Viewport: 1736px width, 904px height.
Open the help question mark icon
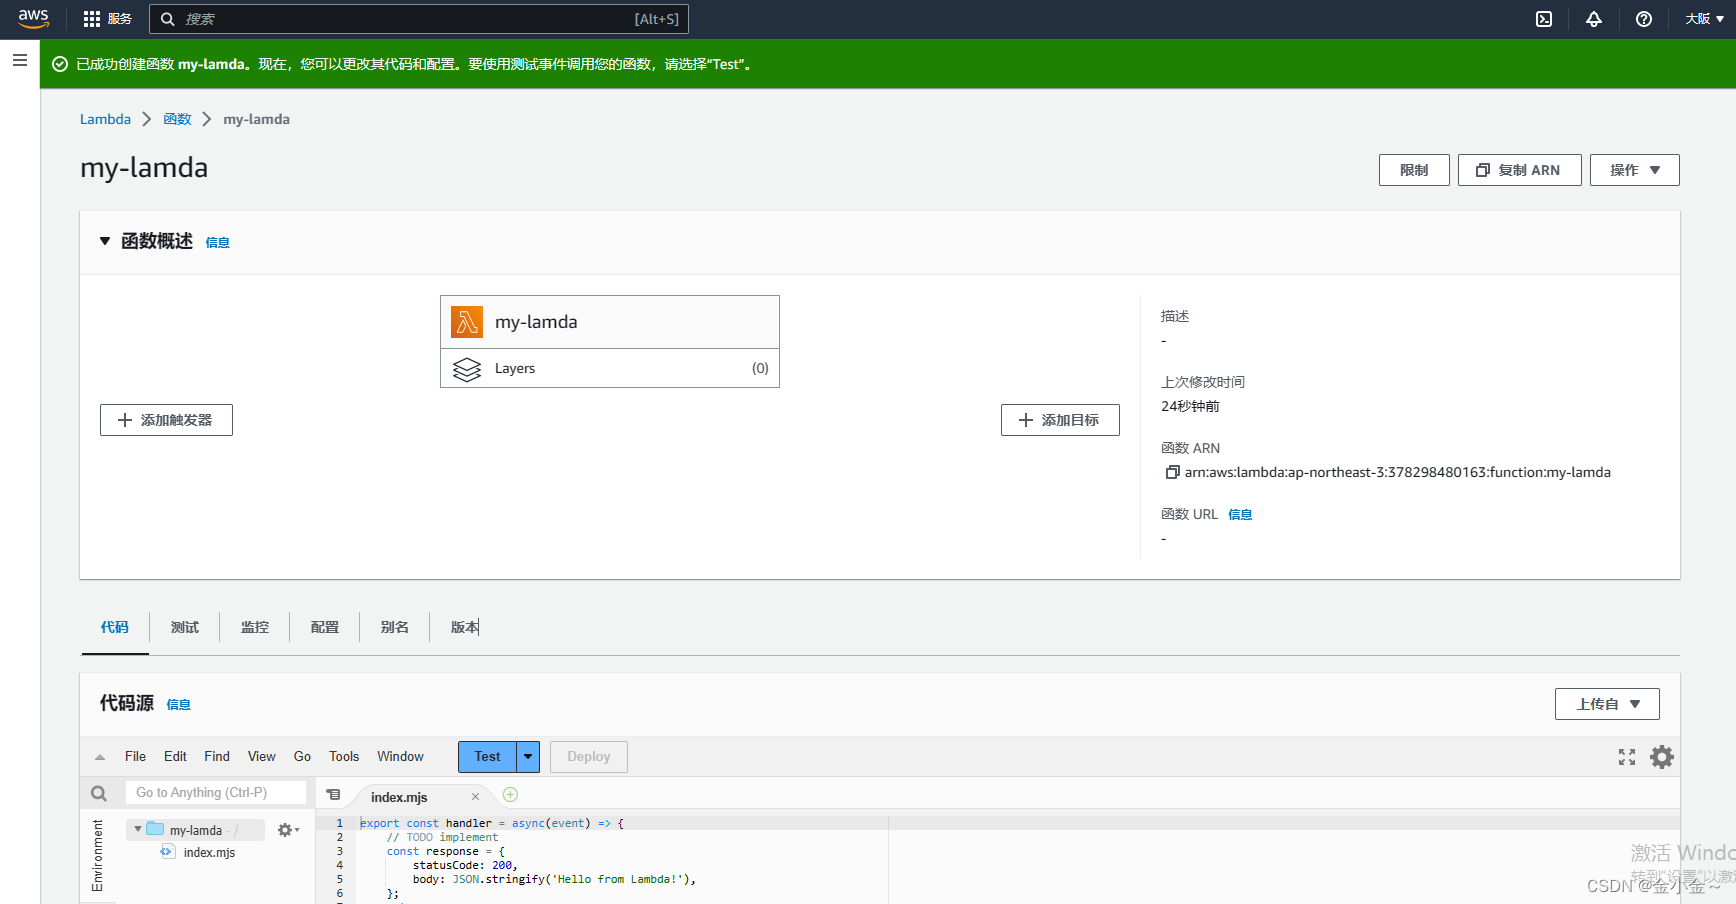1644,19
